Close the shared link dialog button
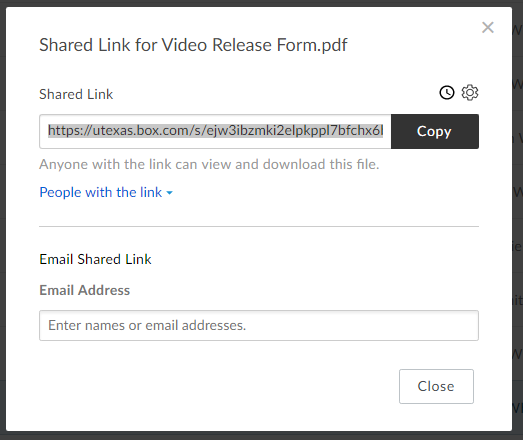 coord(436,386)
